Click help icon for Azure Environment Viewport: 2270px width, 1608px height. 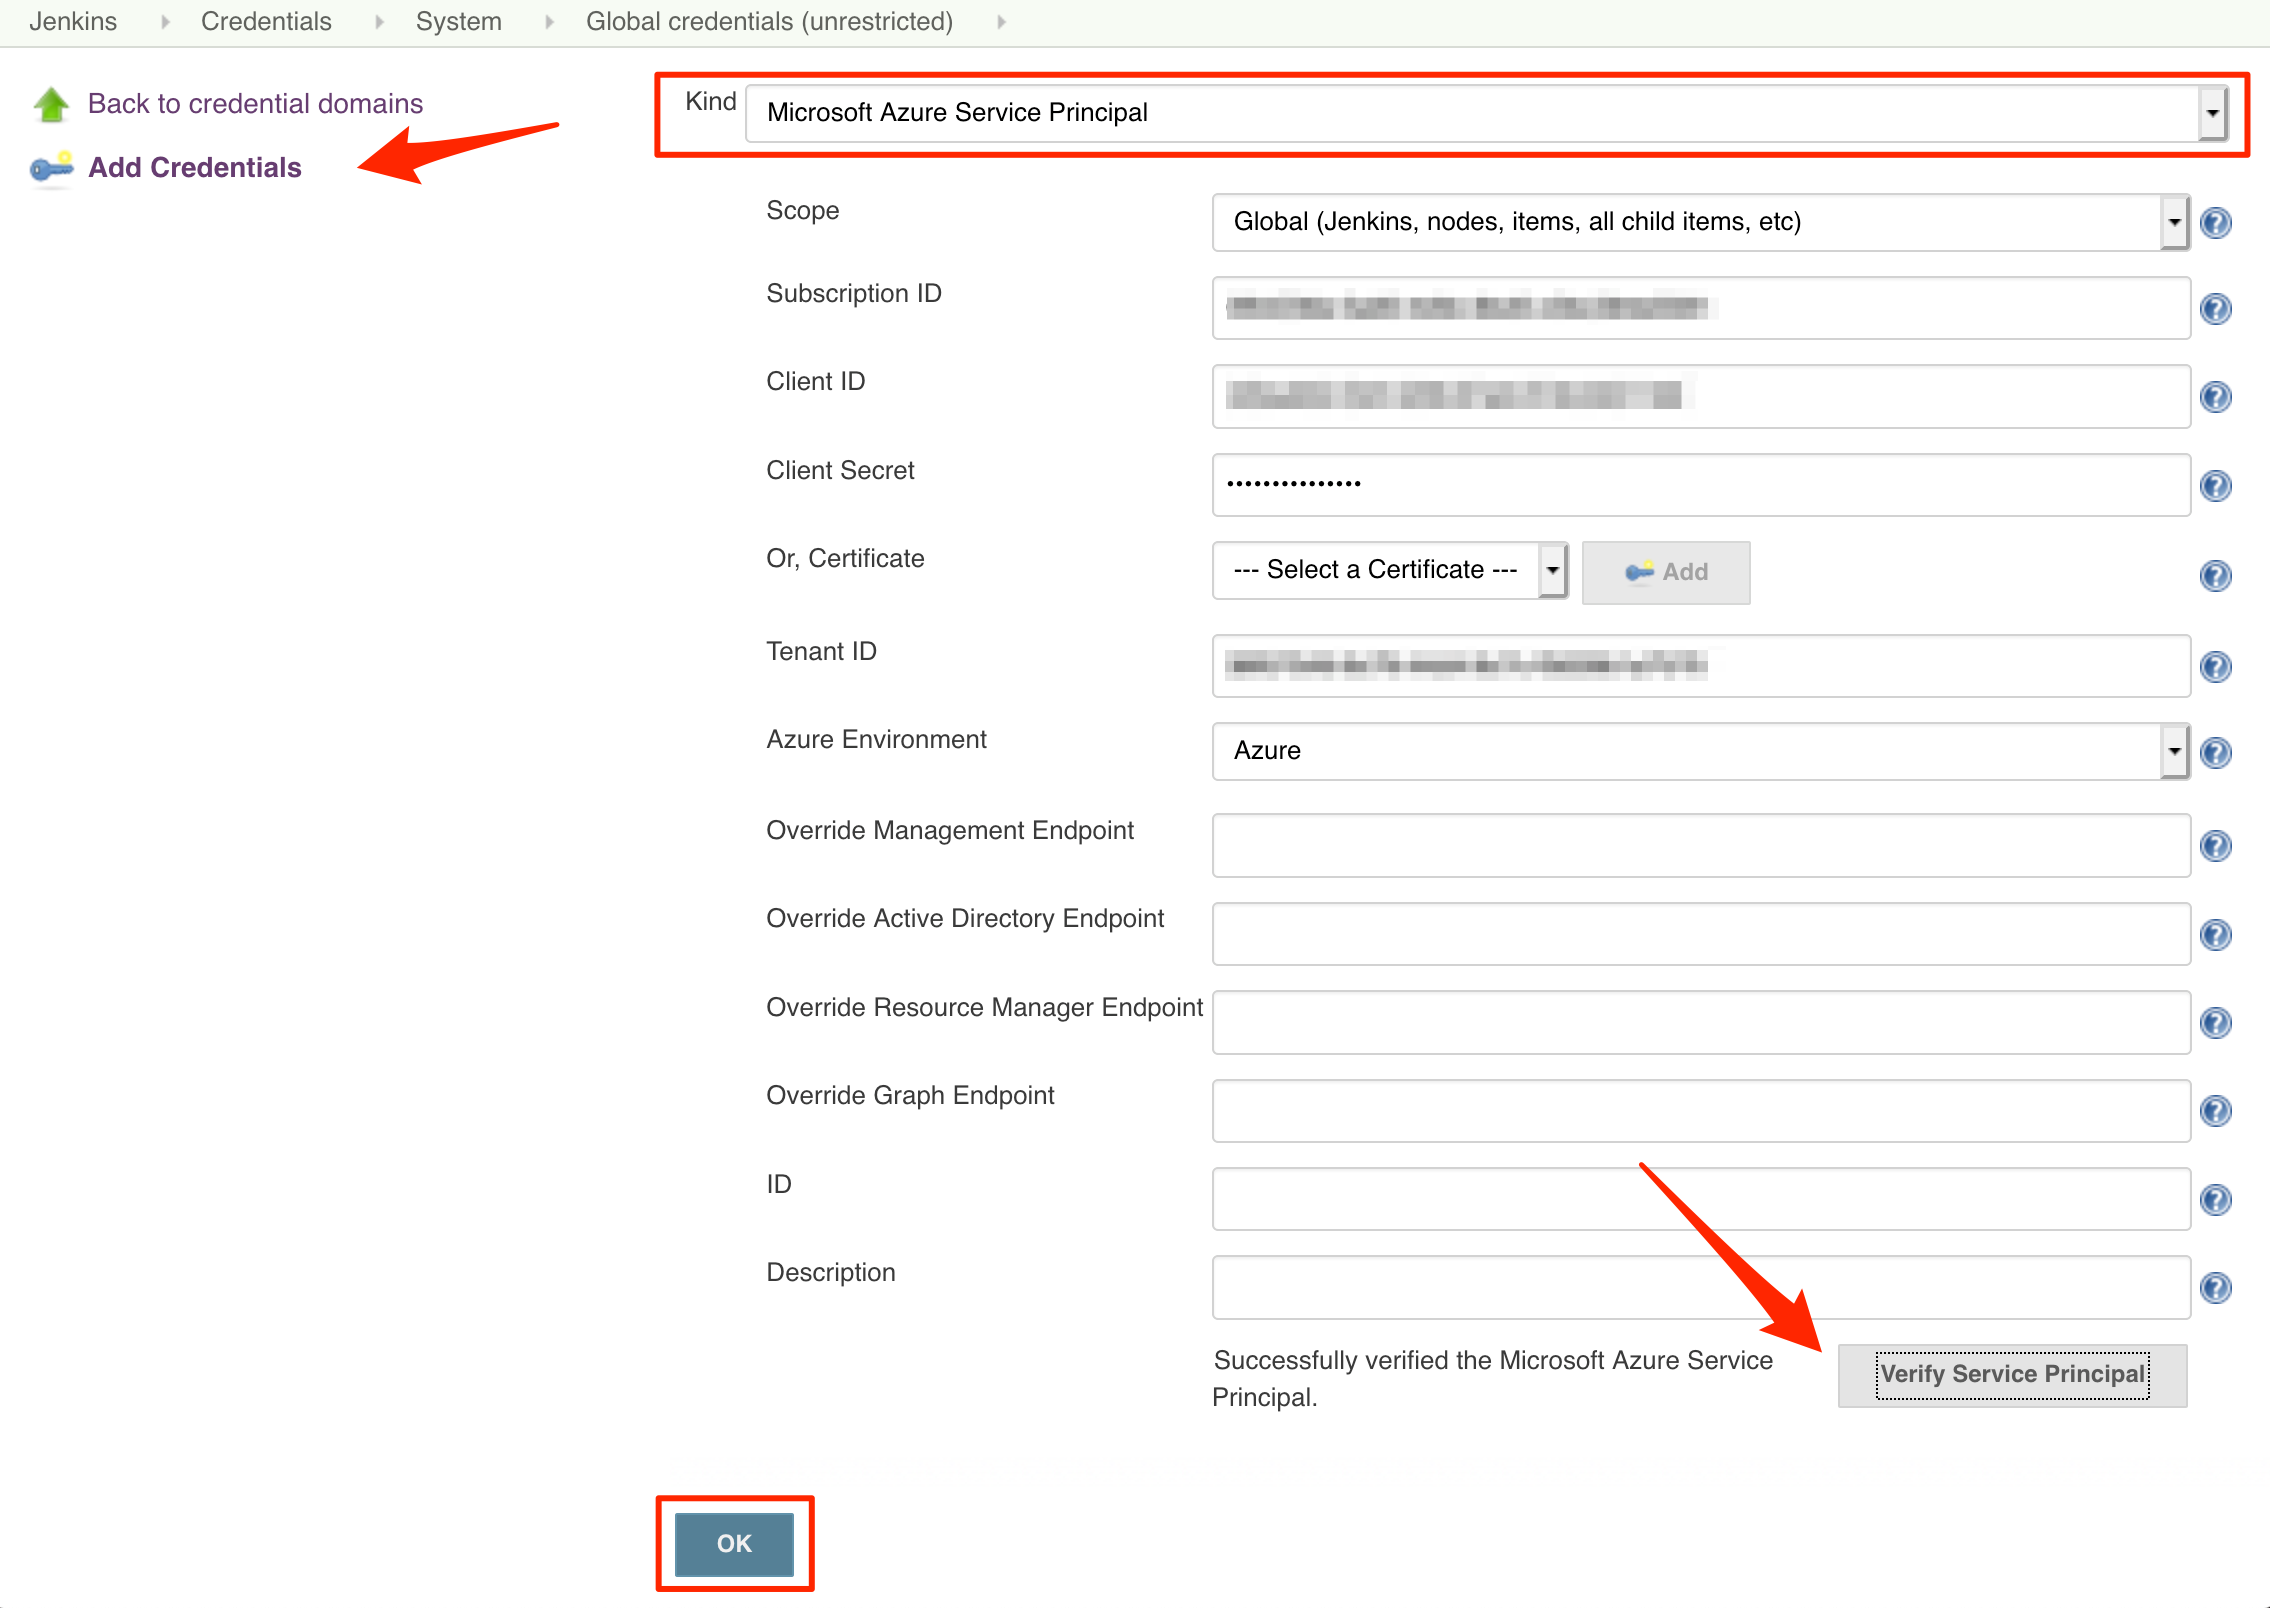click(x=2215, y=752)
